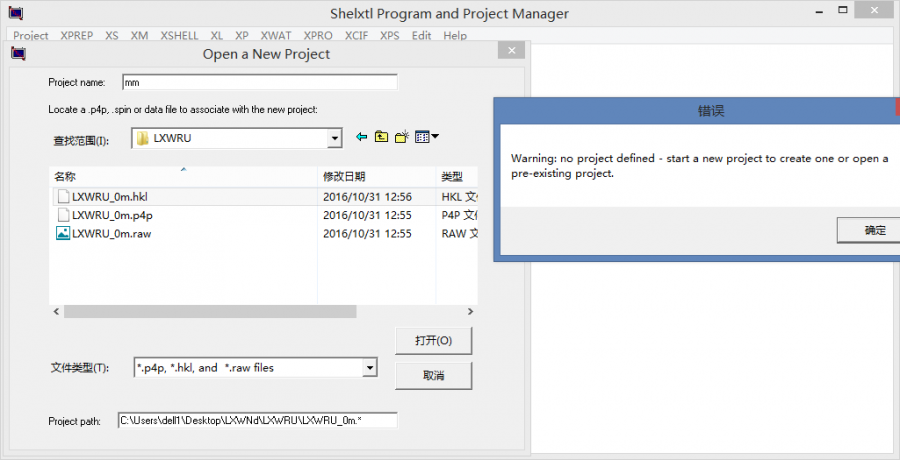Click the Shelxtl app icon in main title bar
Viewport: 900px width, 460px height.
tap(13, 13)
